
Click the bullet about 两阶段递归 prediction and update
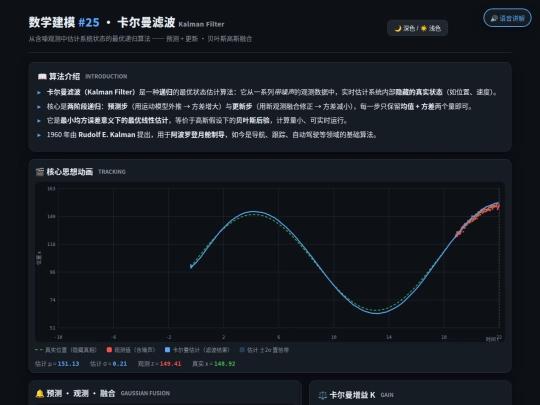pos(255,106)
